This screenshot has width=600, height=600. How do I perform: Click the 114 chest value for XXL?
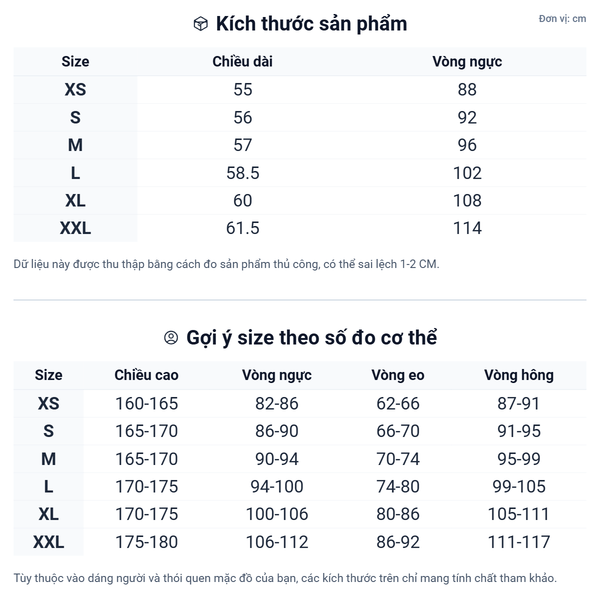[x=467, y=228]
